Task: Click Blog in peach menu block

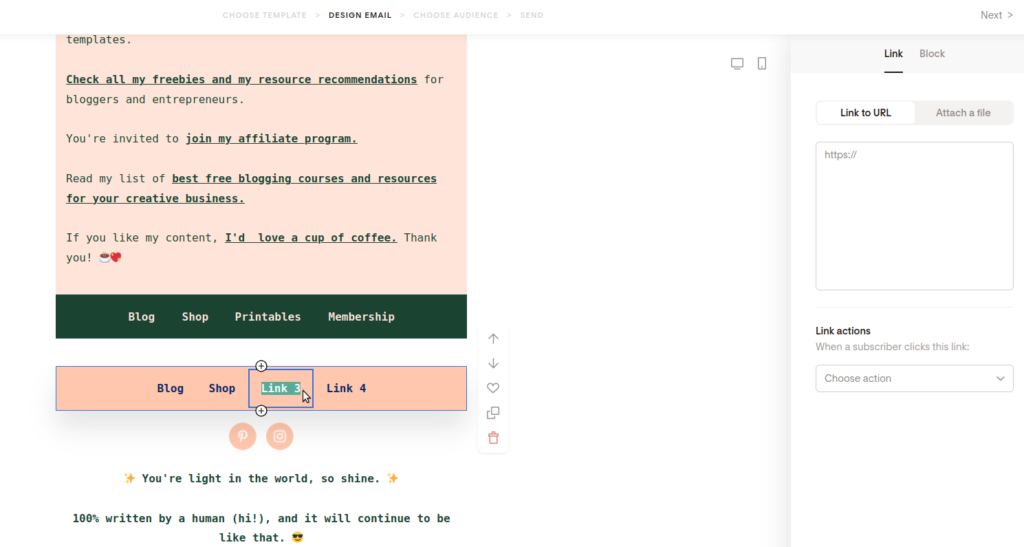Action: 170,388
